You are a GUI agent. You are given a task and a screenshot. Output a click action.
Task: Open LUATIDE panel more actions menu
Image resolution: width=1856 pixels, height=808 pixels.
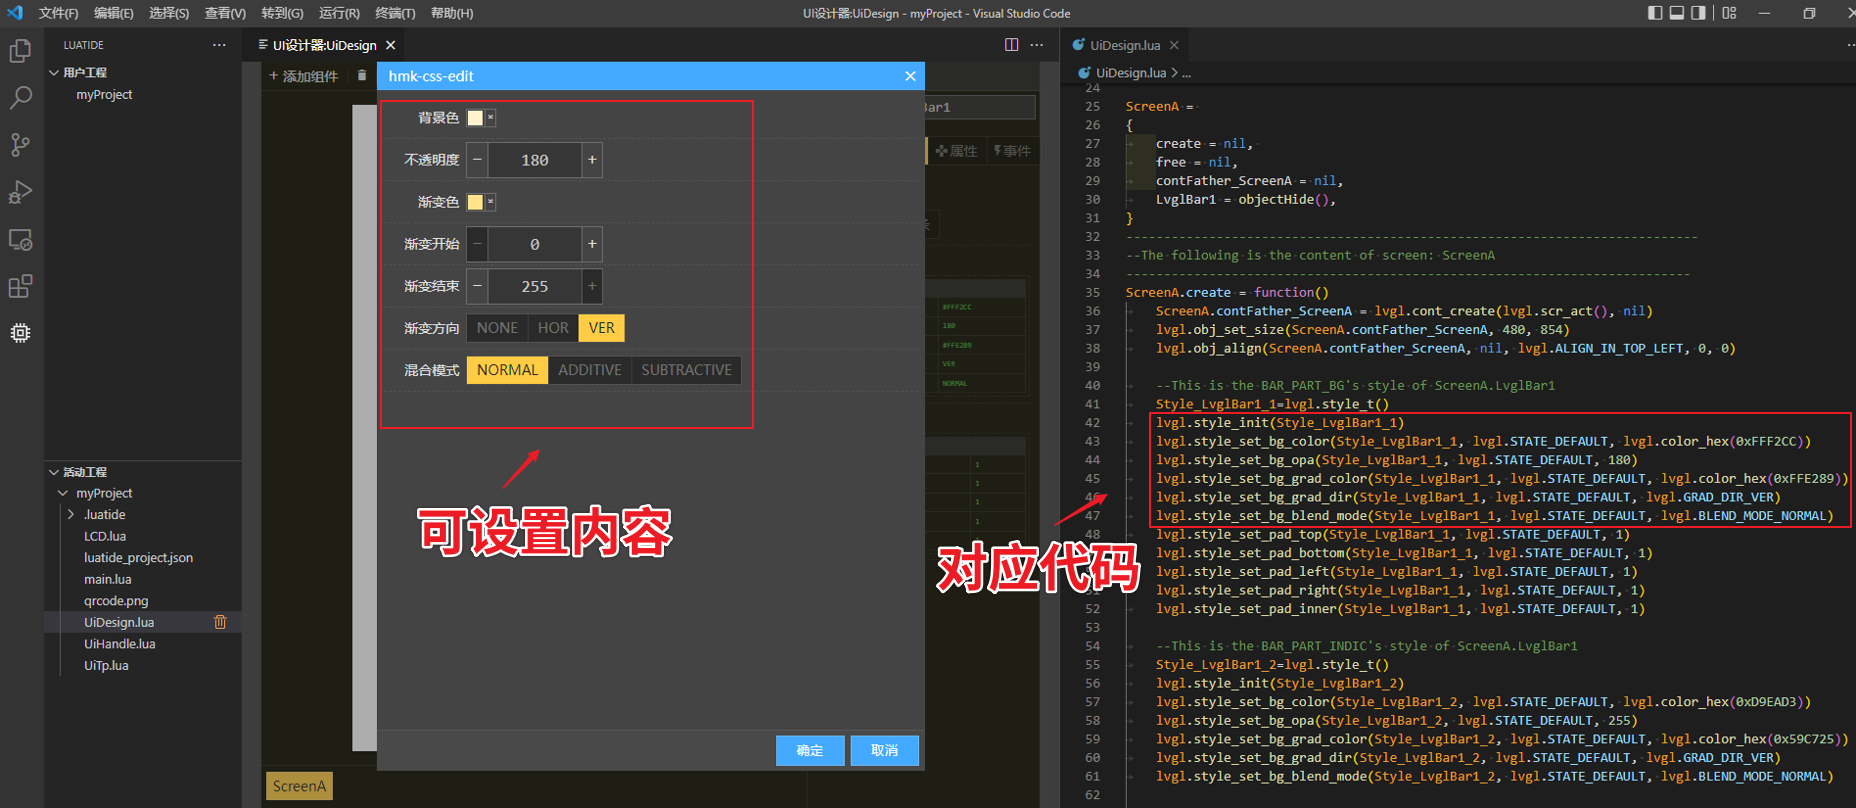point(219,45)
